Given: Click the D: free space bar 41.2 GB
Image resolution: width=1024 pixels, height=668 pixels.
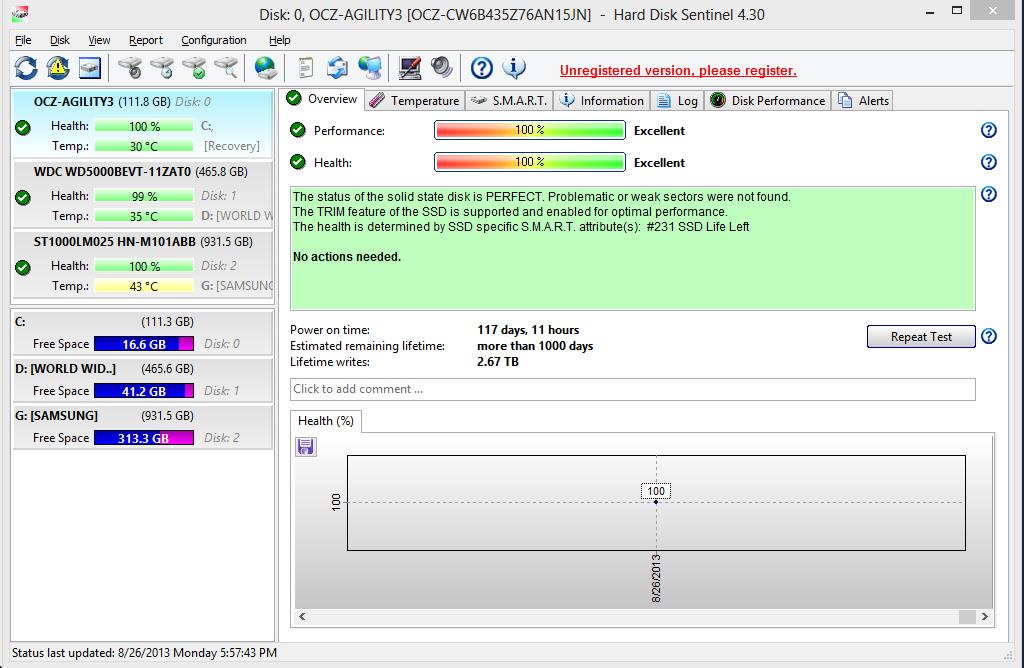Looking at the screenshot, I should 144,391.
